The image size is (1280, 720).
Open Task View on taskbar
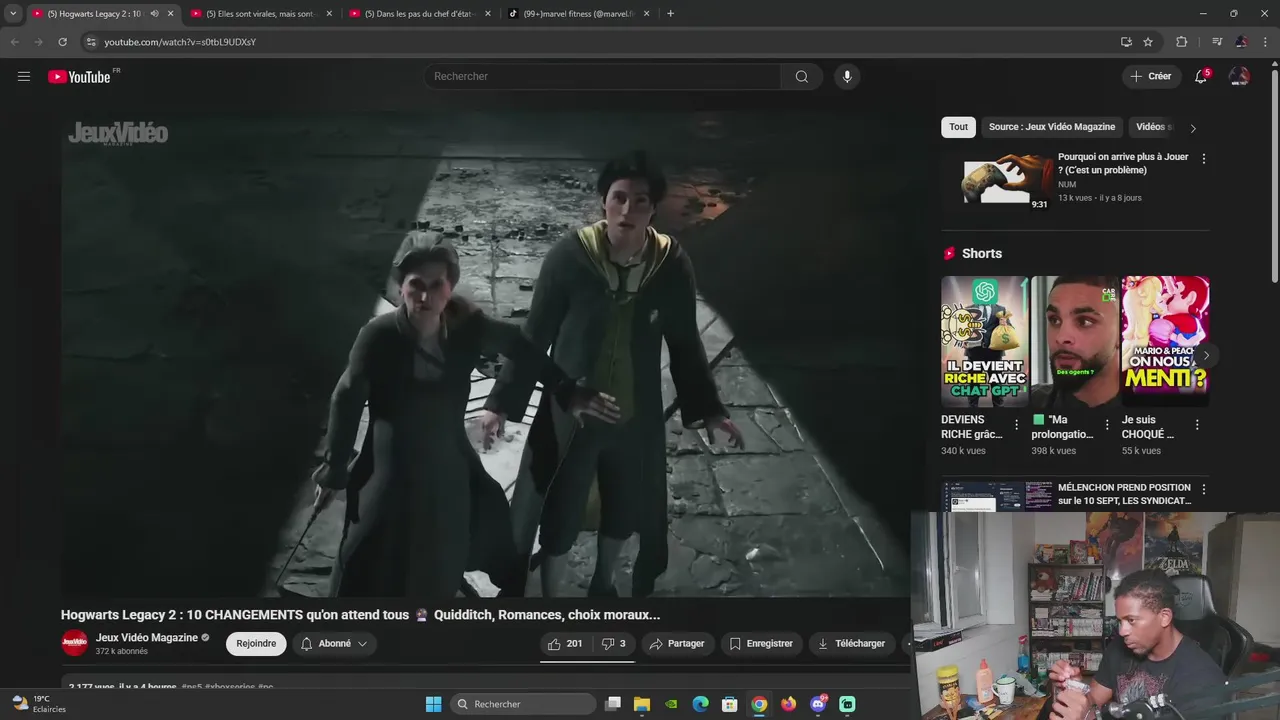613,704
